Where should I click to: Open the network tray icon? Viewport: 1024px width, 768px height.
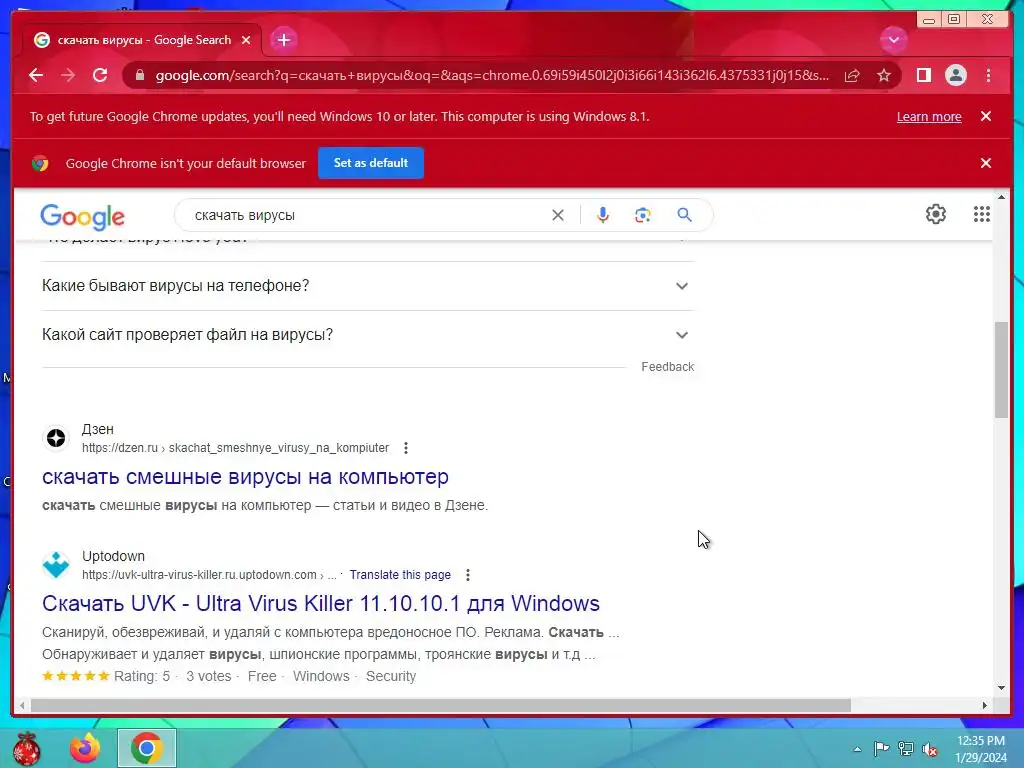point(905,749)
